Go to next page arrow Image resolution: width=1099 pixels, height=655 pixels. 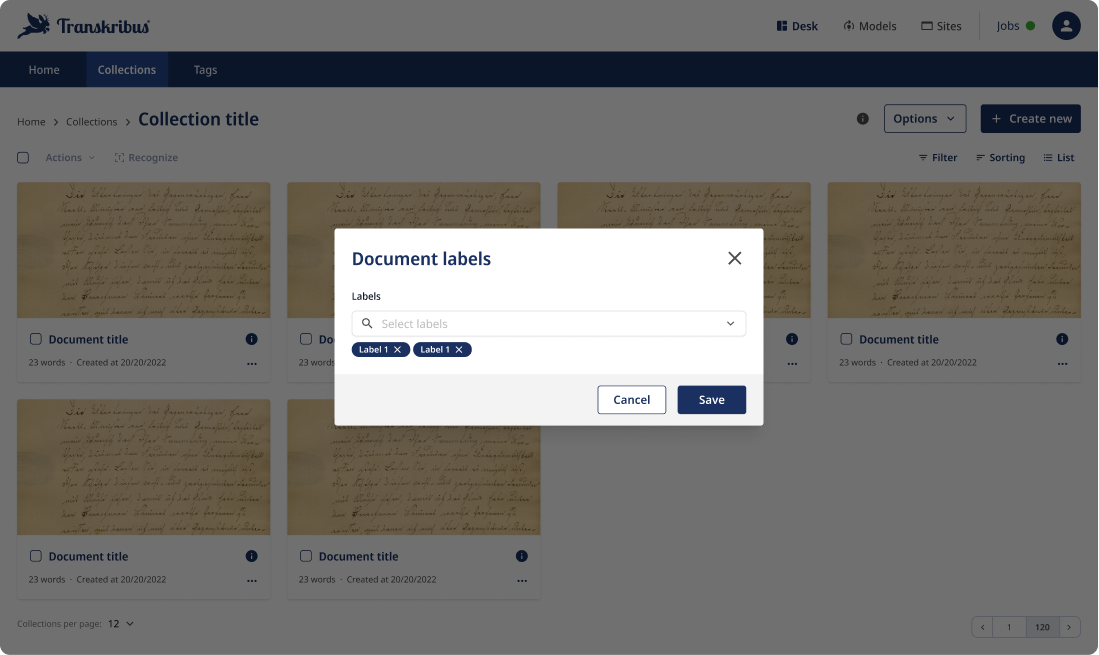pos(1069,627)
